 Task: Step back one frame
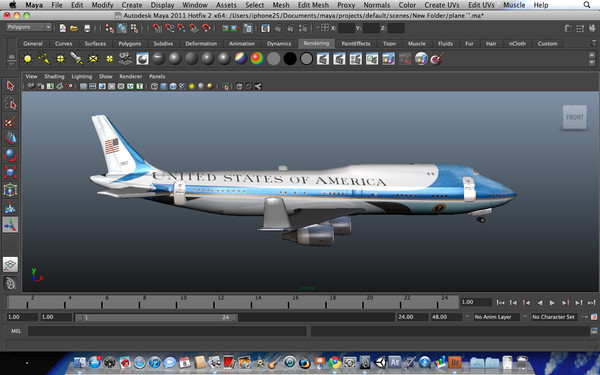point(513,303)
